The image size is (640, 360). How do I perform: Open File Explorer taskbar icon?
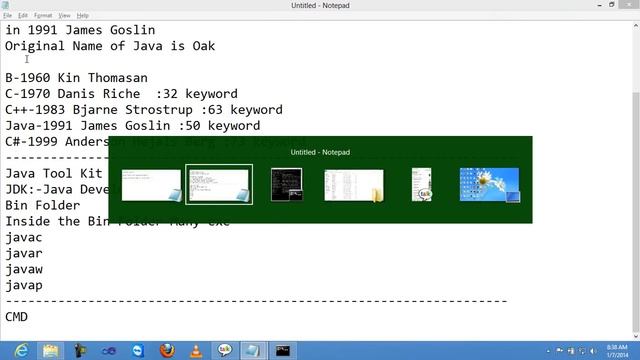tap(50, 351)
